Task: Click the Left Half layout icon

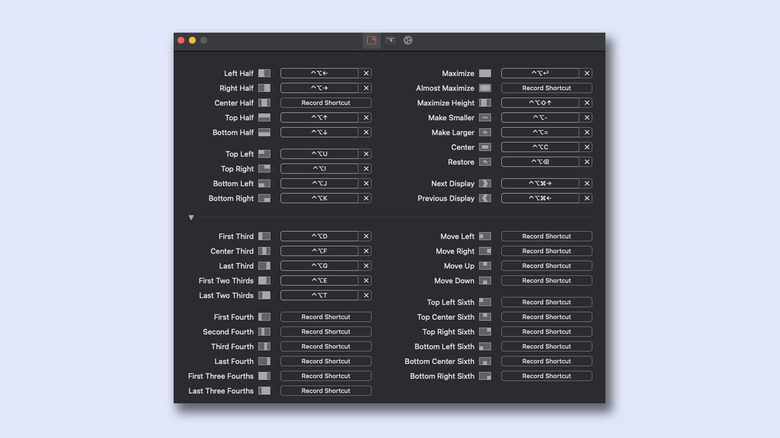Action: pos(264,73)
